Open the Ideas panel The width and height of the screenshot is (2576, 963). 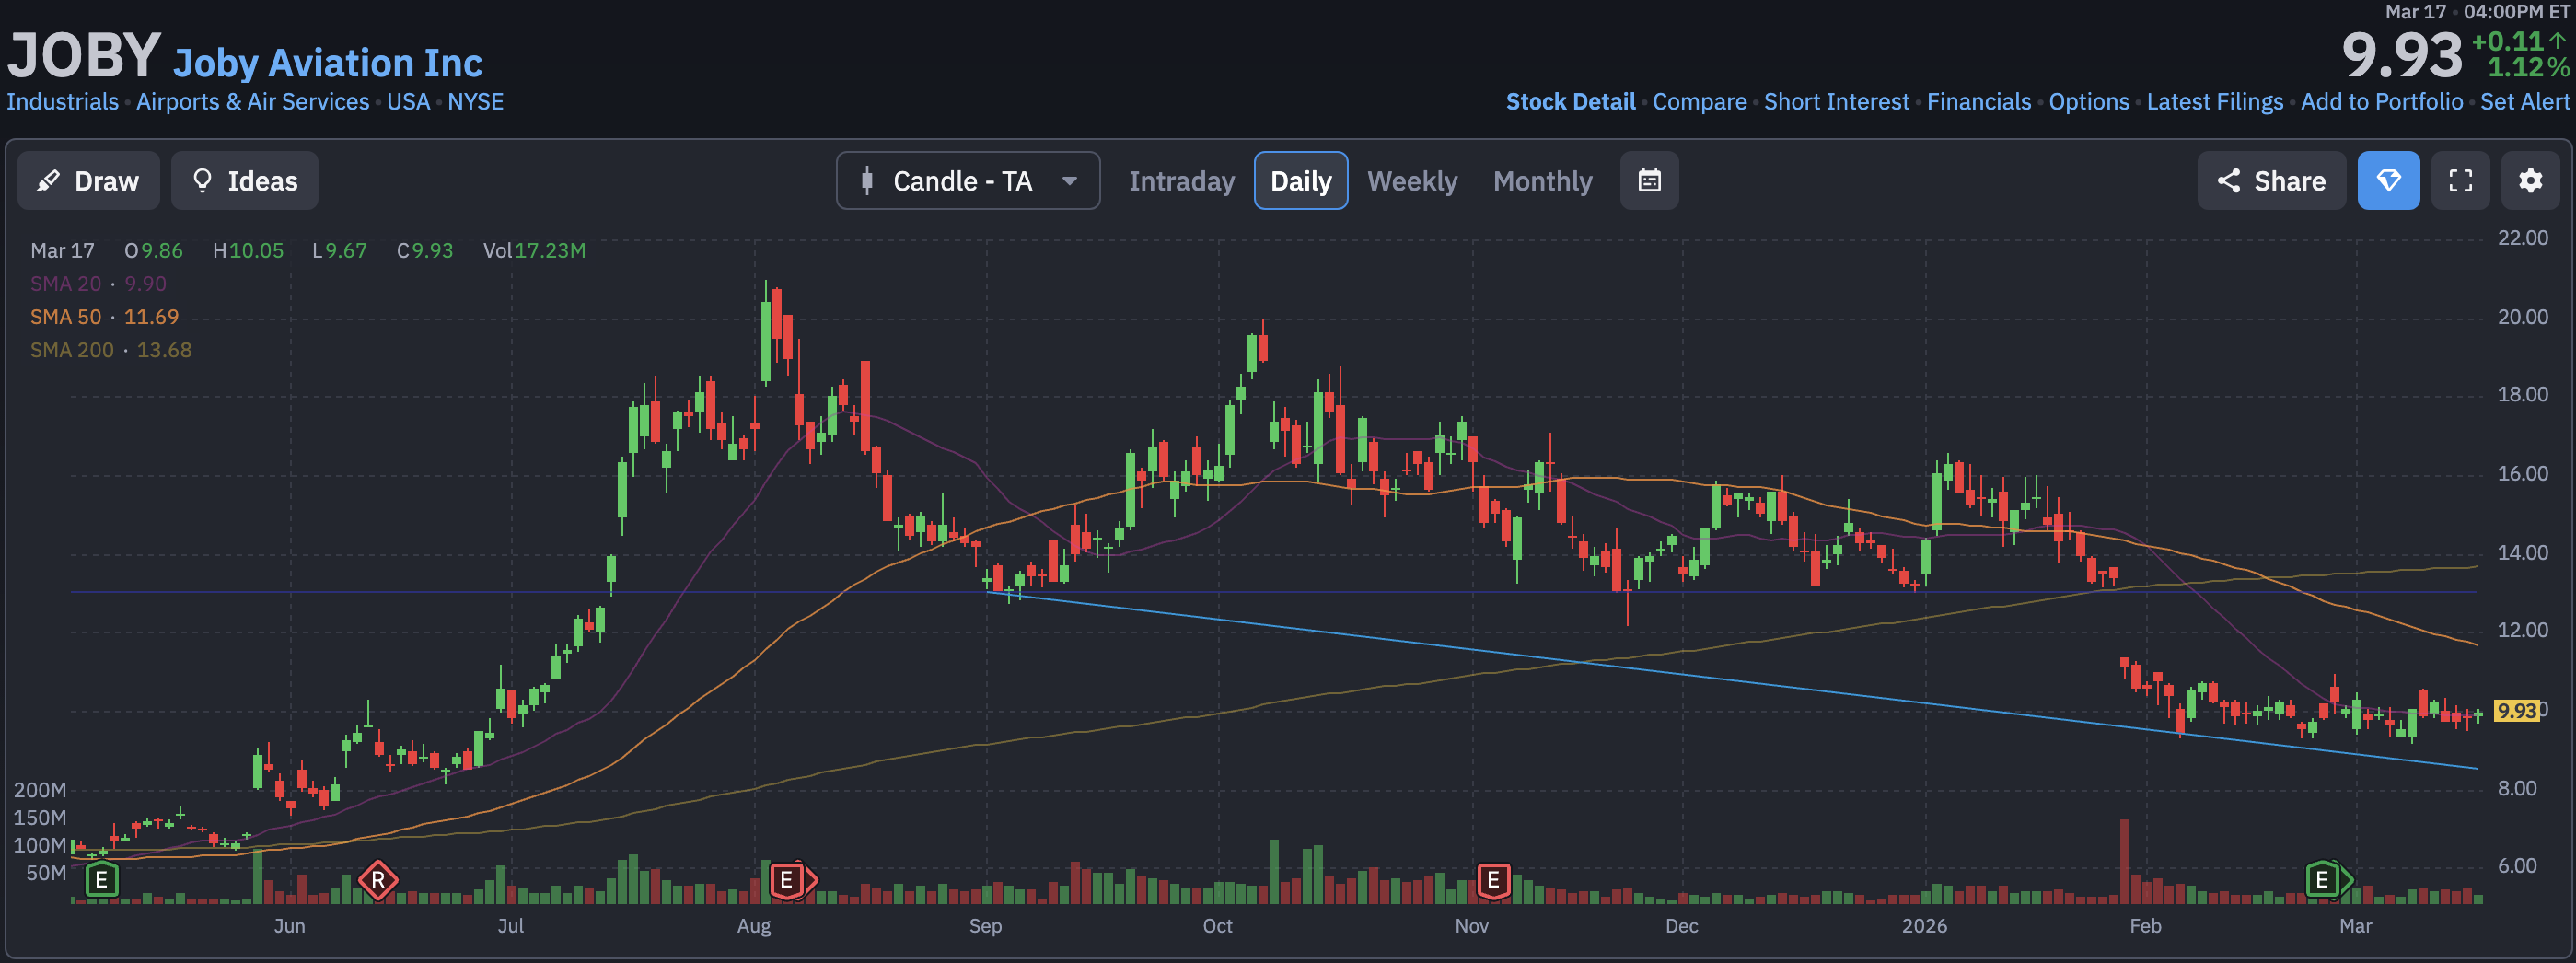pyautogui.click(x=245, y=181)
